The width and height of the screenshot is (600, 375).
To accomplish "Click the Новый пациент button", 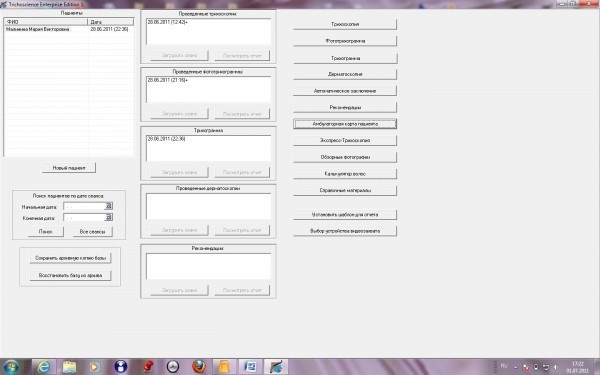I will tap(69, 168).
